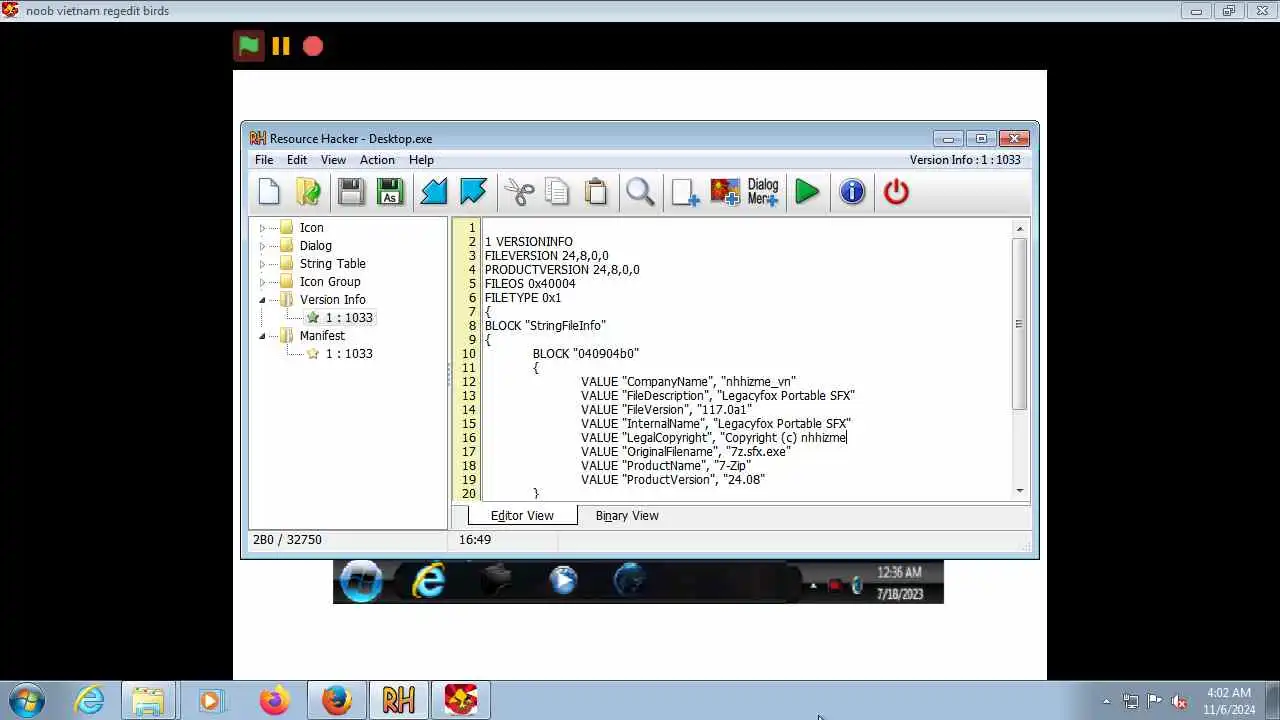The image size is (1280, 720).
Task: Click the Save floppy disk icon
Action: (x=351, y=192)
